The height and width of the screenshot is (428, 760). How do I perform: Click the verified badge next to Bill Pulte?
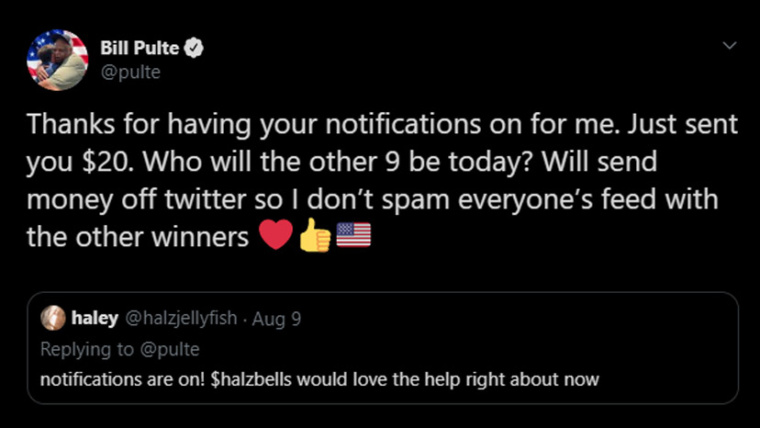click(x=197, y=49)
